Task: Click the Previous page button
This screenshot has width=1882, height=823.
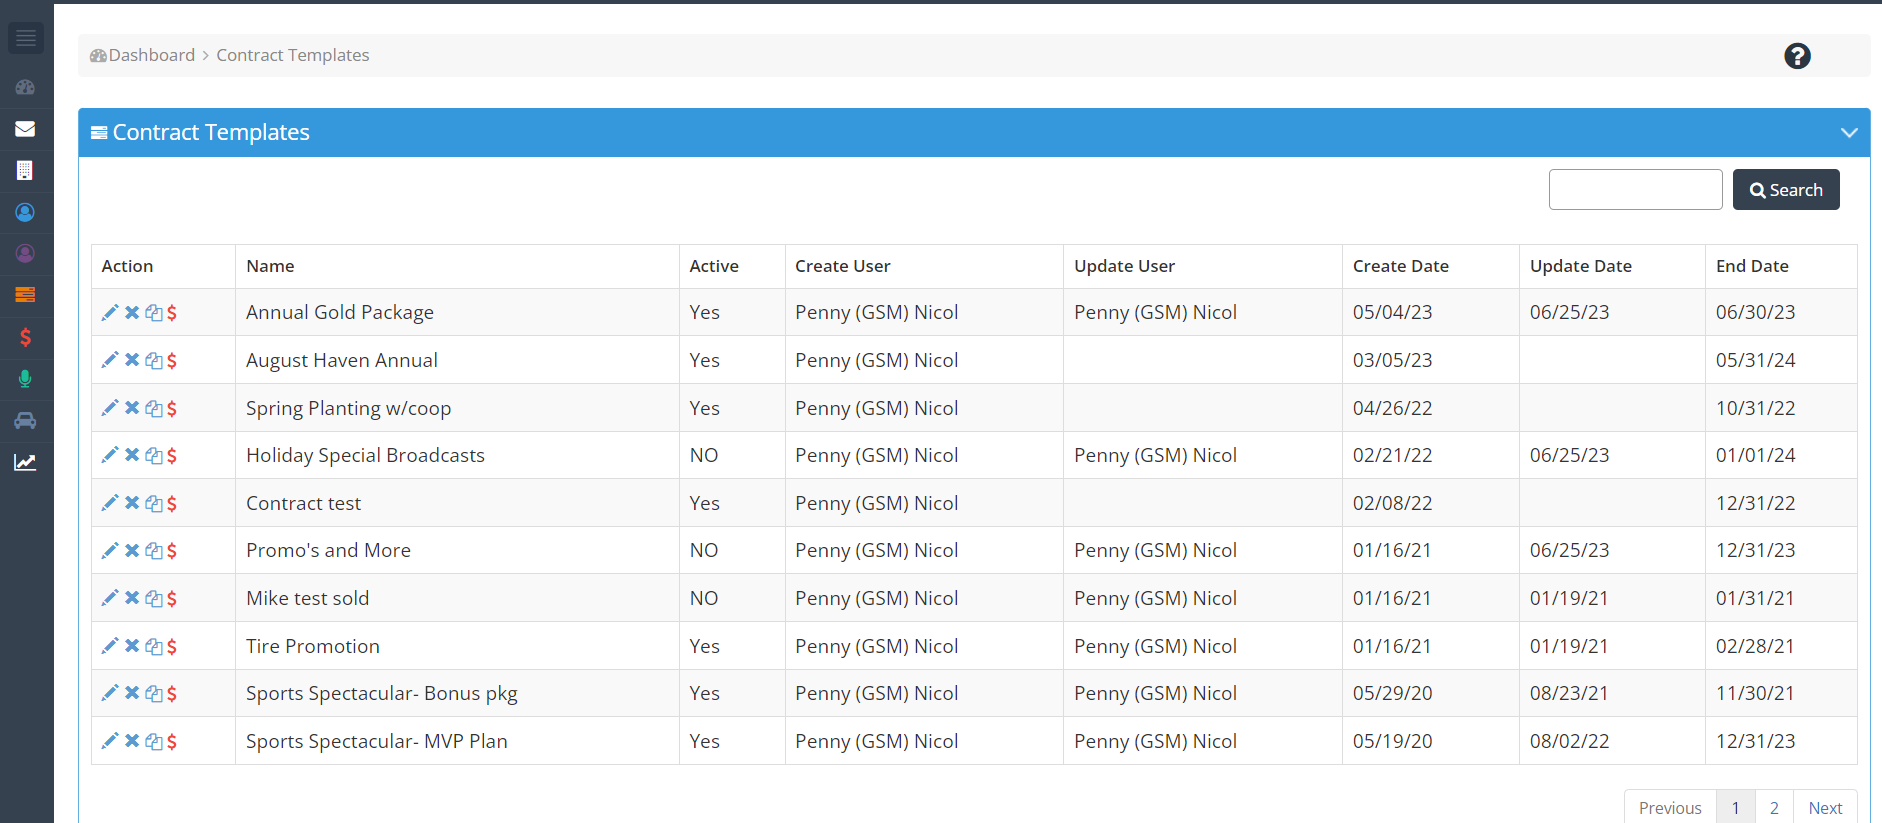Action: [1670, 808]
